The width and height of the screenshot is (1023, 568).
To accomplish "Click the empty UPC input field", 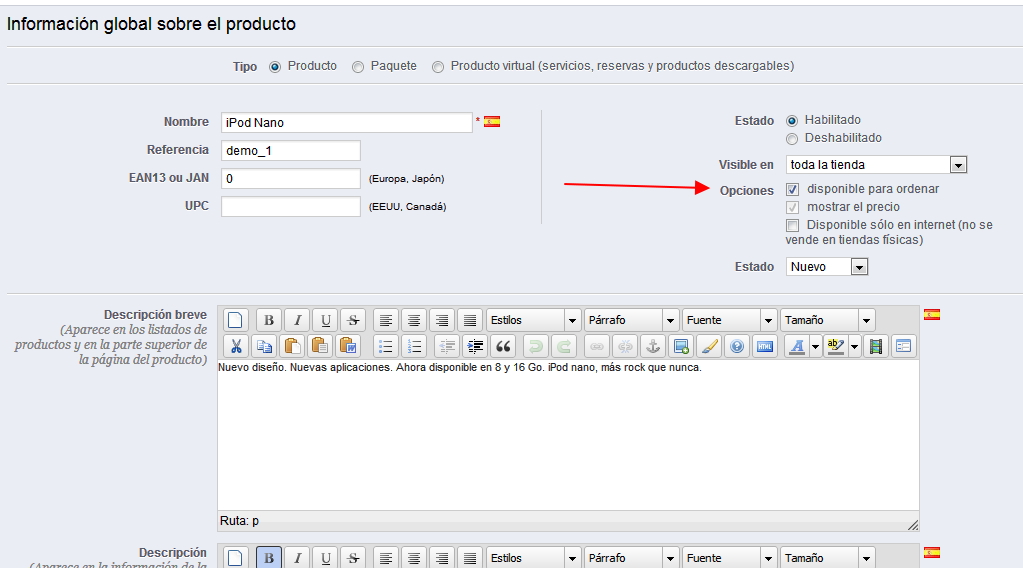I will [290, 207].
